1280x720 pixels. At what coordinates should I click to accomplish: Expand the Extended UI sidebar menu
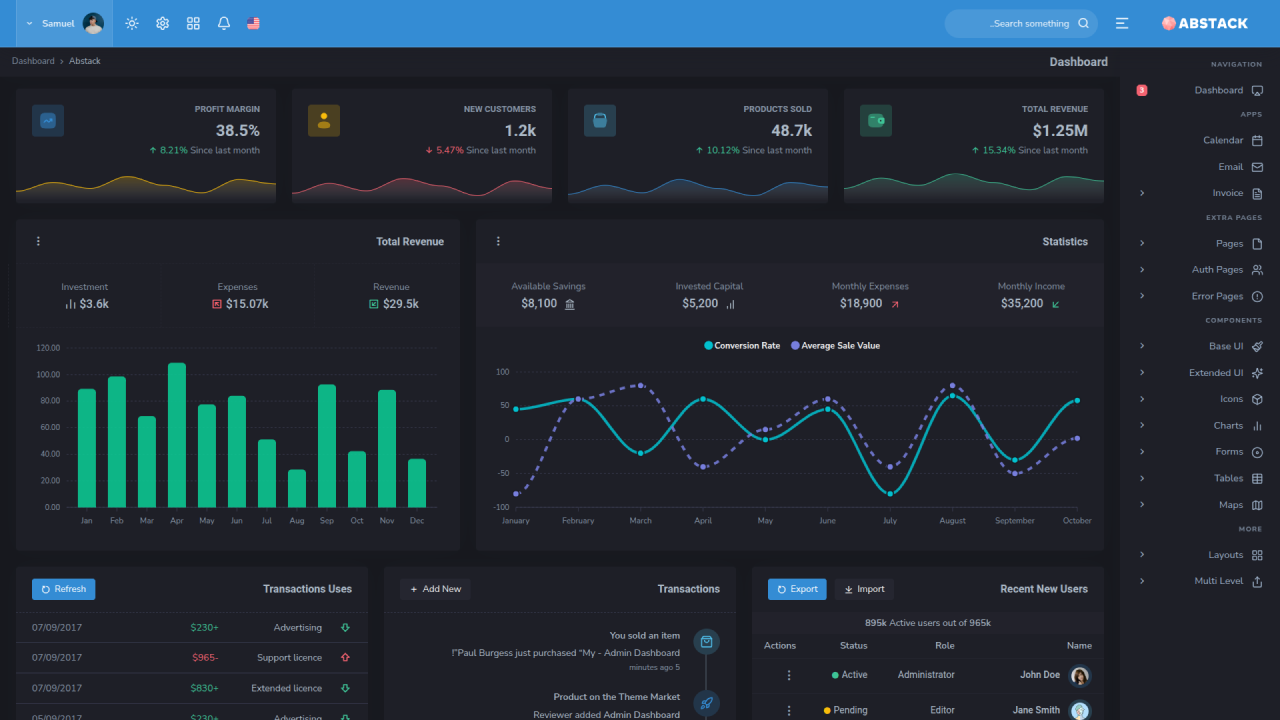(1200, 372)
